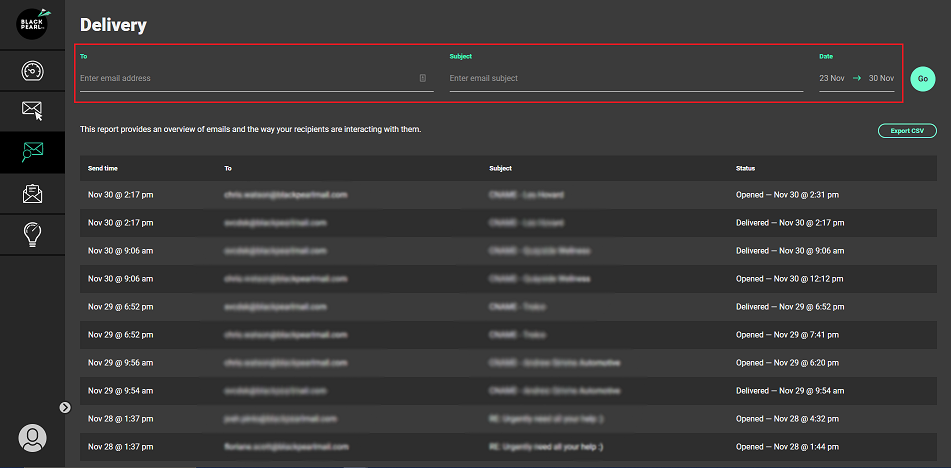
Task: Sort by the Send time column header
Action: click(x=102, y=169)
